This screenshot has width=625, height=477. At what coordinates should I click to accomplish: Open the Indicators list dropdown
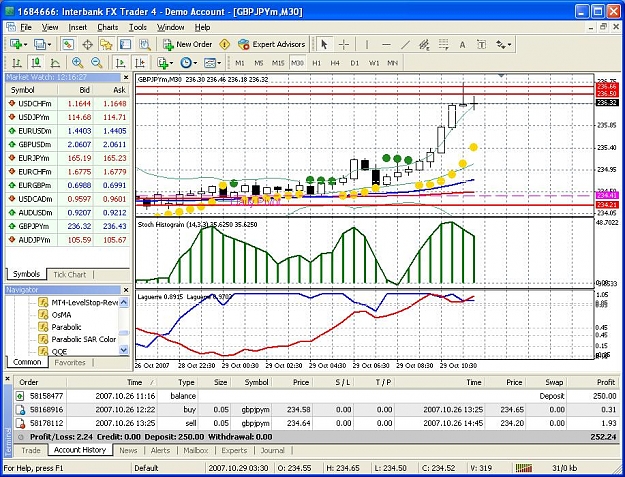[165, 63]
